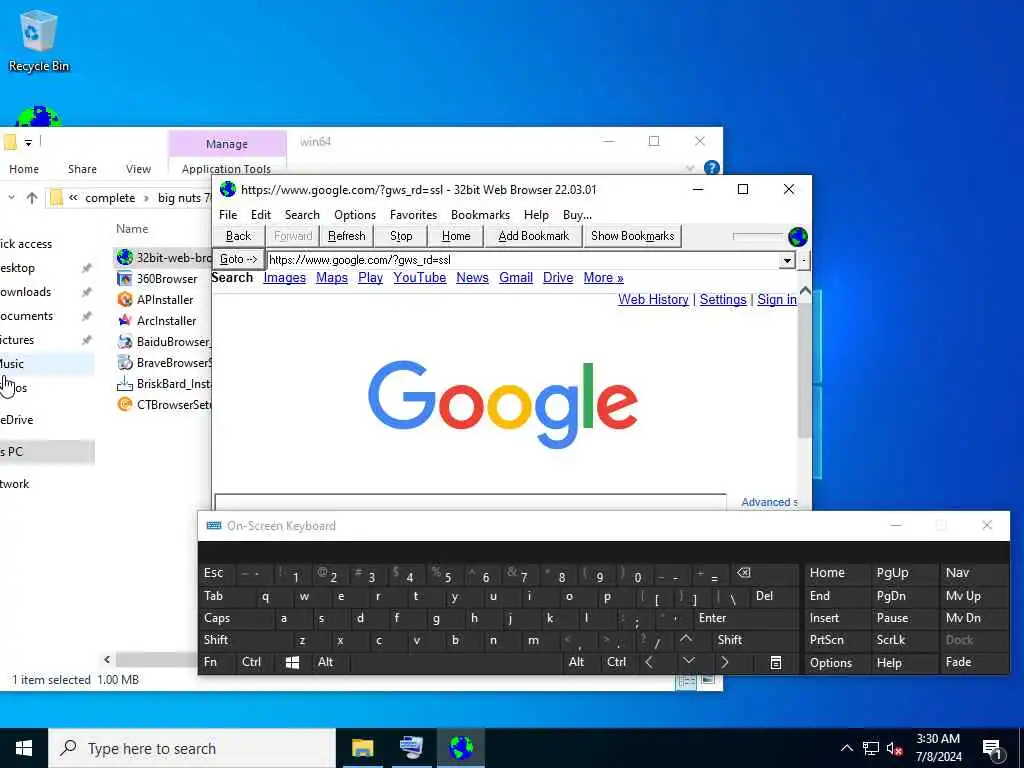Expand the browser address bar dropdown
Screen dimensions: 1024x768
pyautogui.click(x=787, y=261)
